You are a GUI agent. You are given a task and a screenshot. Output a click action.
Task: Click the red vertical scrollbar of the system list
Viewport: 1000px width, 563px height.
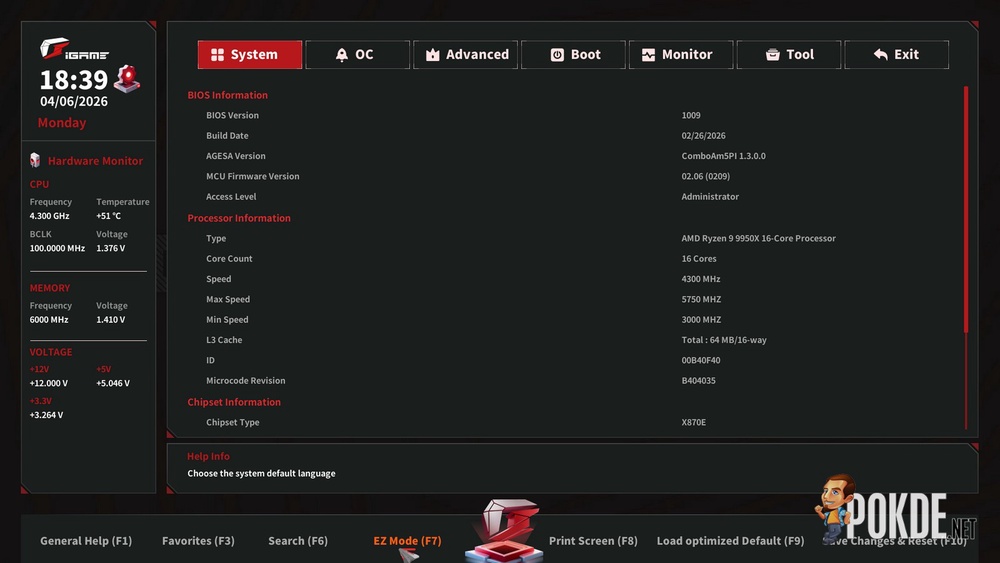pyautogui.click(x=966, y=210)
